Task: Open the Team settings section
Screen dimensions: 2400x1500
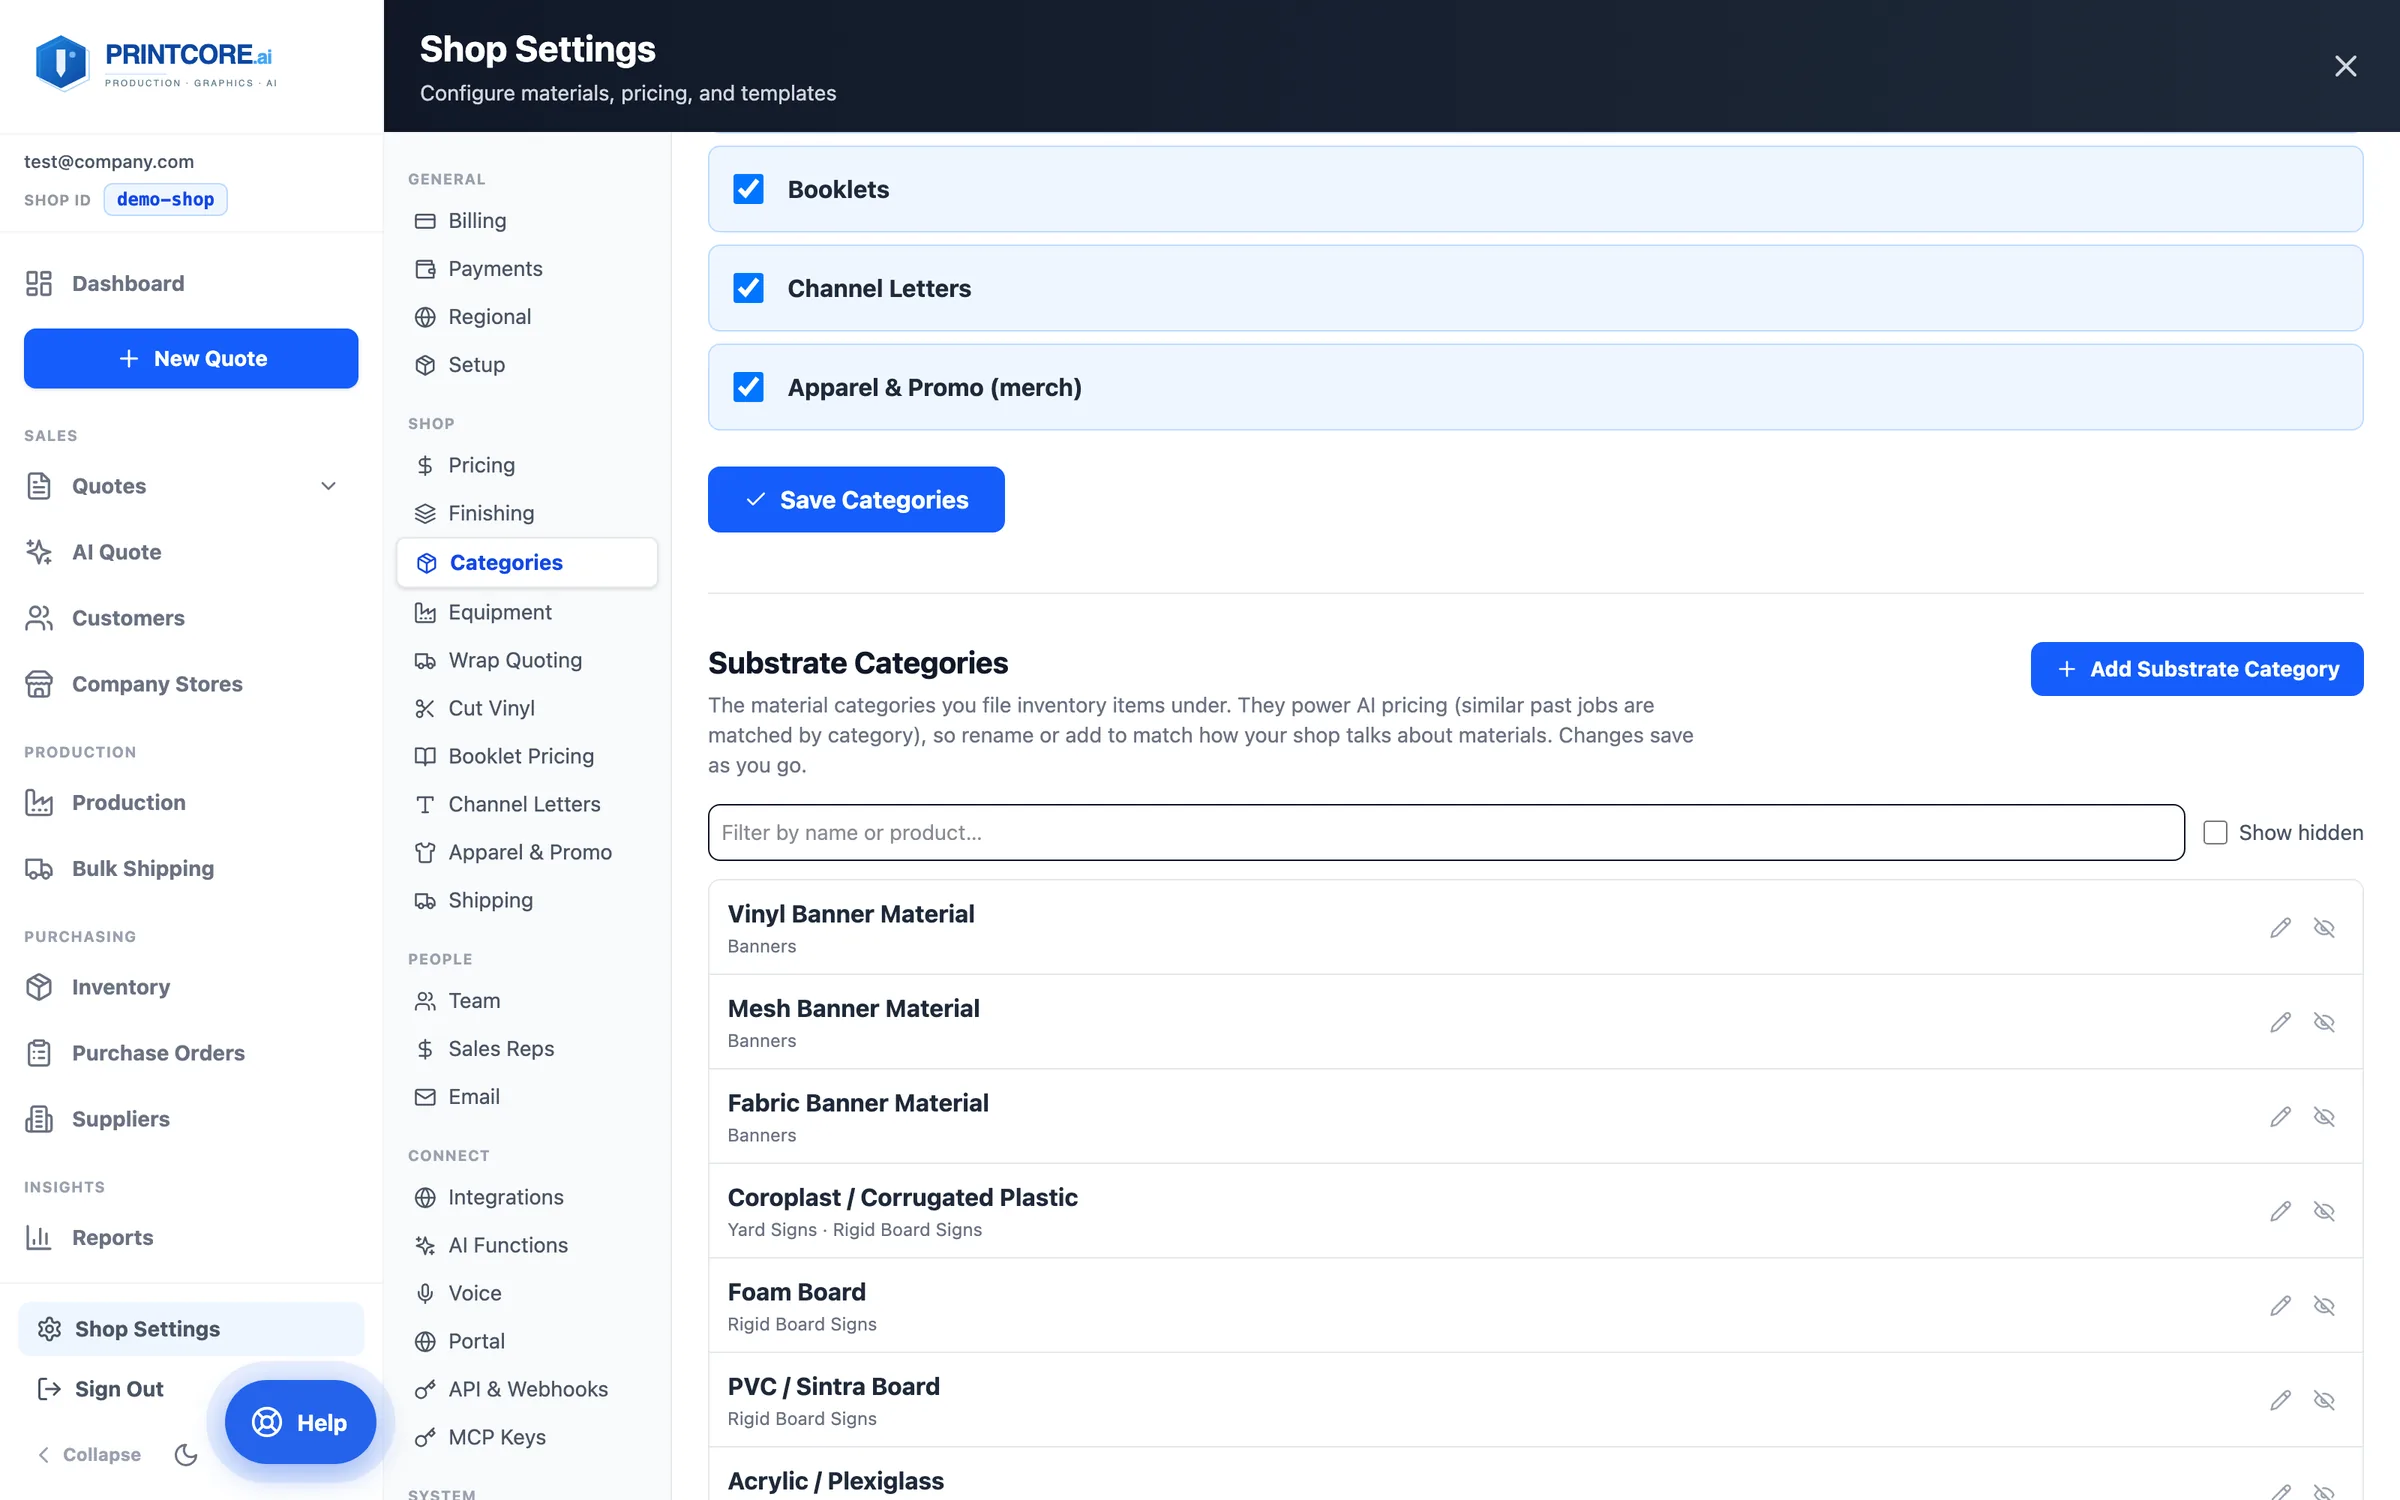Action: [527, 1000]
